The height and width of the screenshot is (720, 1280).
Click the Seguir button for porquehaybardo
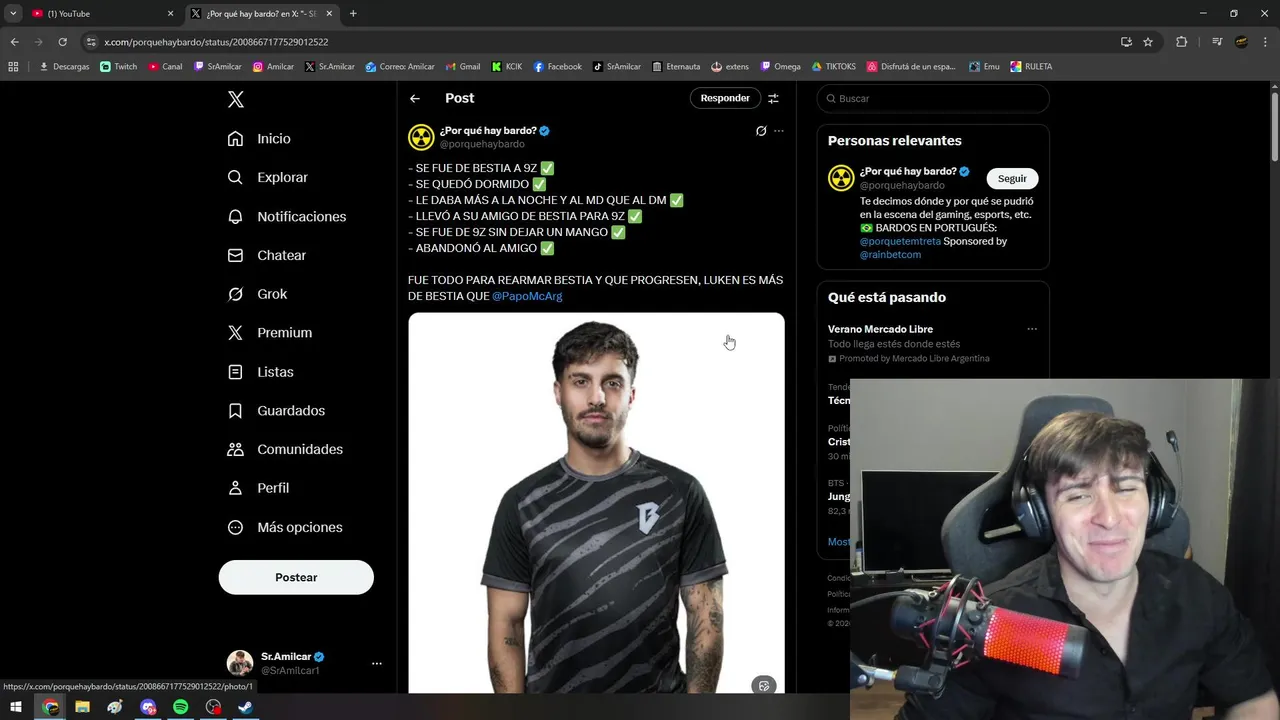1012,178
